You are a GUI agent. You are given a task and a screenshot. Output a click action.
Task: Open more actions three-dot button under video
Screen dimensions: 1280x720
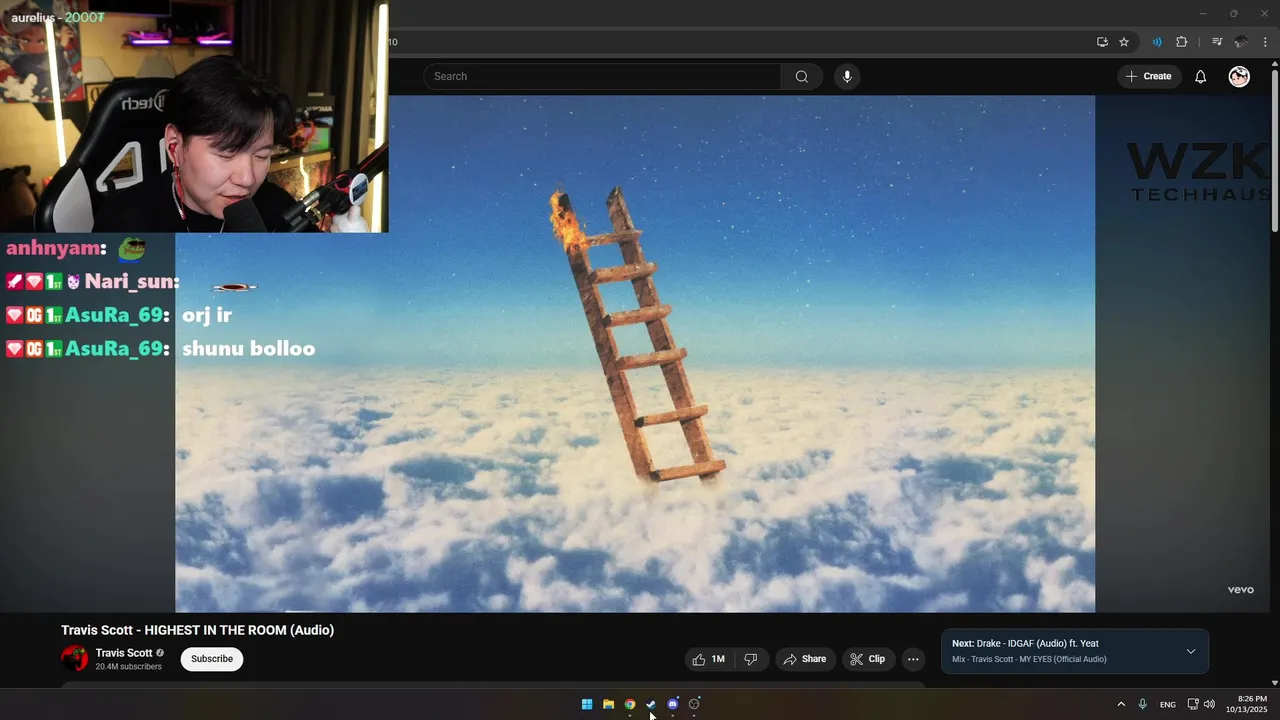point(913,659)
